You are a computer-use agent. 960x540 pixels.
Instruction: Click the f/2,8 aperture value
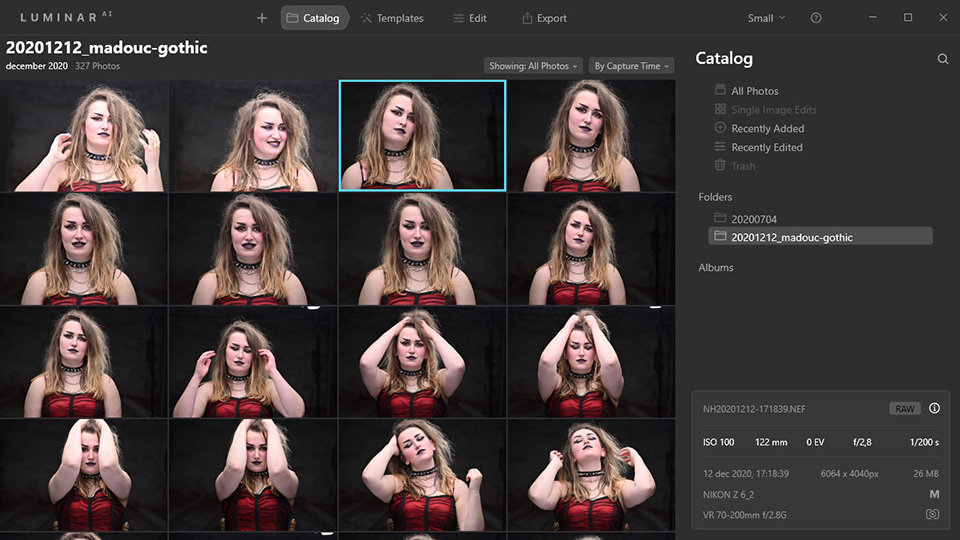point(862,442)
